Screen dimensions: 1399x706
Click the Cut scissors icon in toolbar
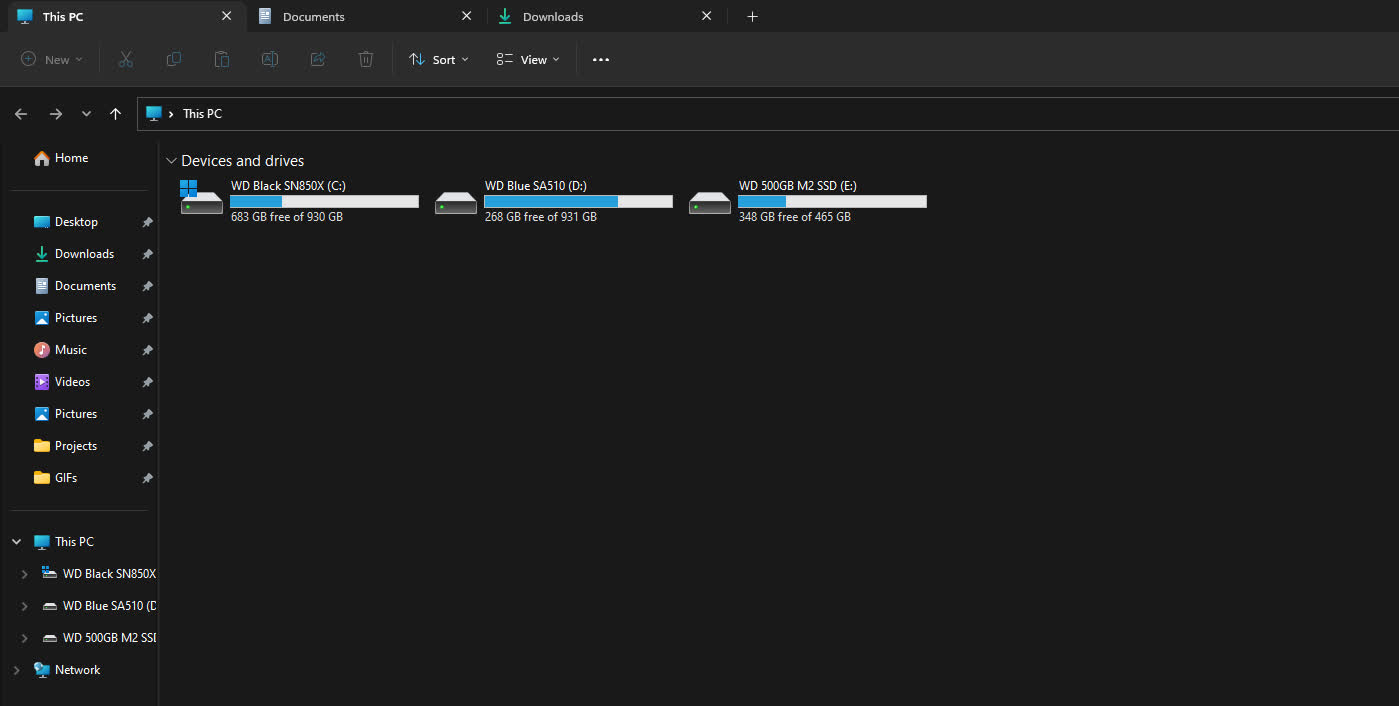click(x=125, y=60)
